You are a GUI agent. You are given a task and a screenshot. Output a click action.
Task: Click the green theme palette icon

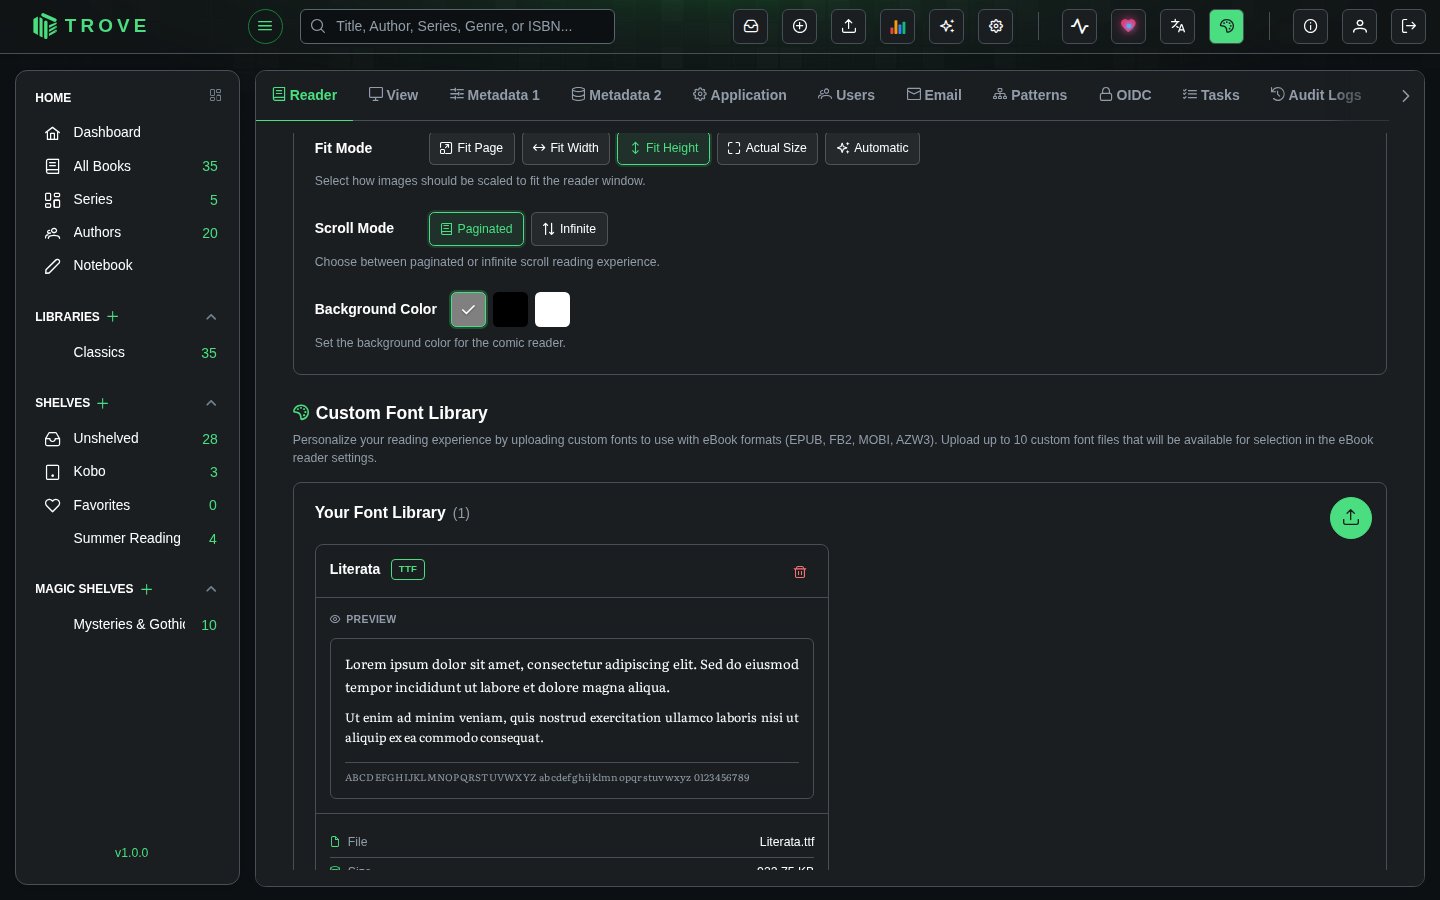pyautogui.click(x=1227, y=26)
